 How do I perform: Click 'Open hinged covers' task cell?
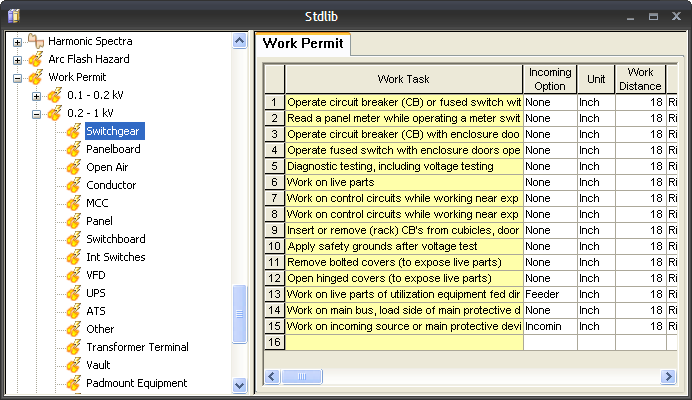coord(404,278)
